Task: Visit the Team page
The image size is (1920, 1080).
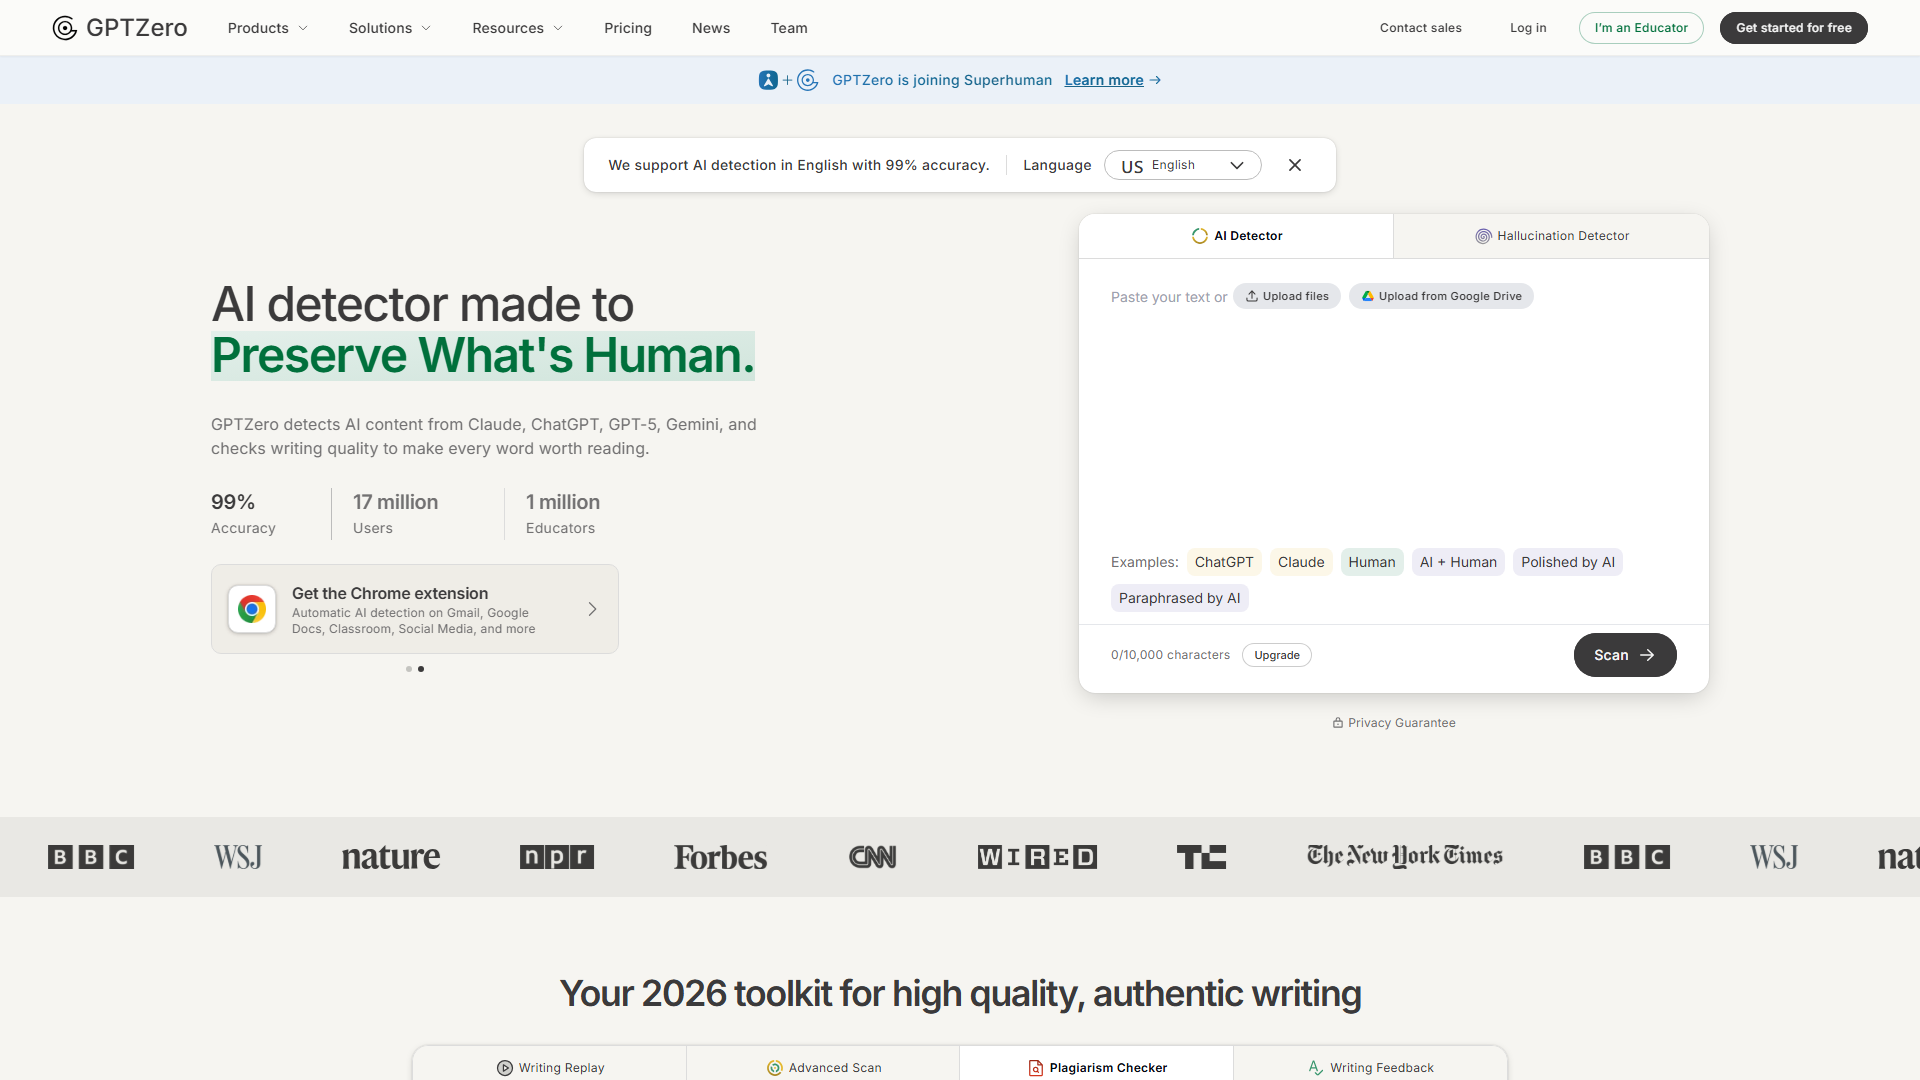Action: point(789,28)
